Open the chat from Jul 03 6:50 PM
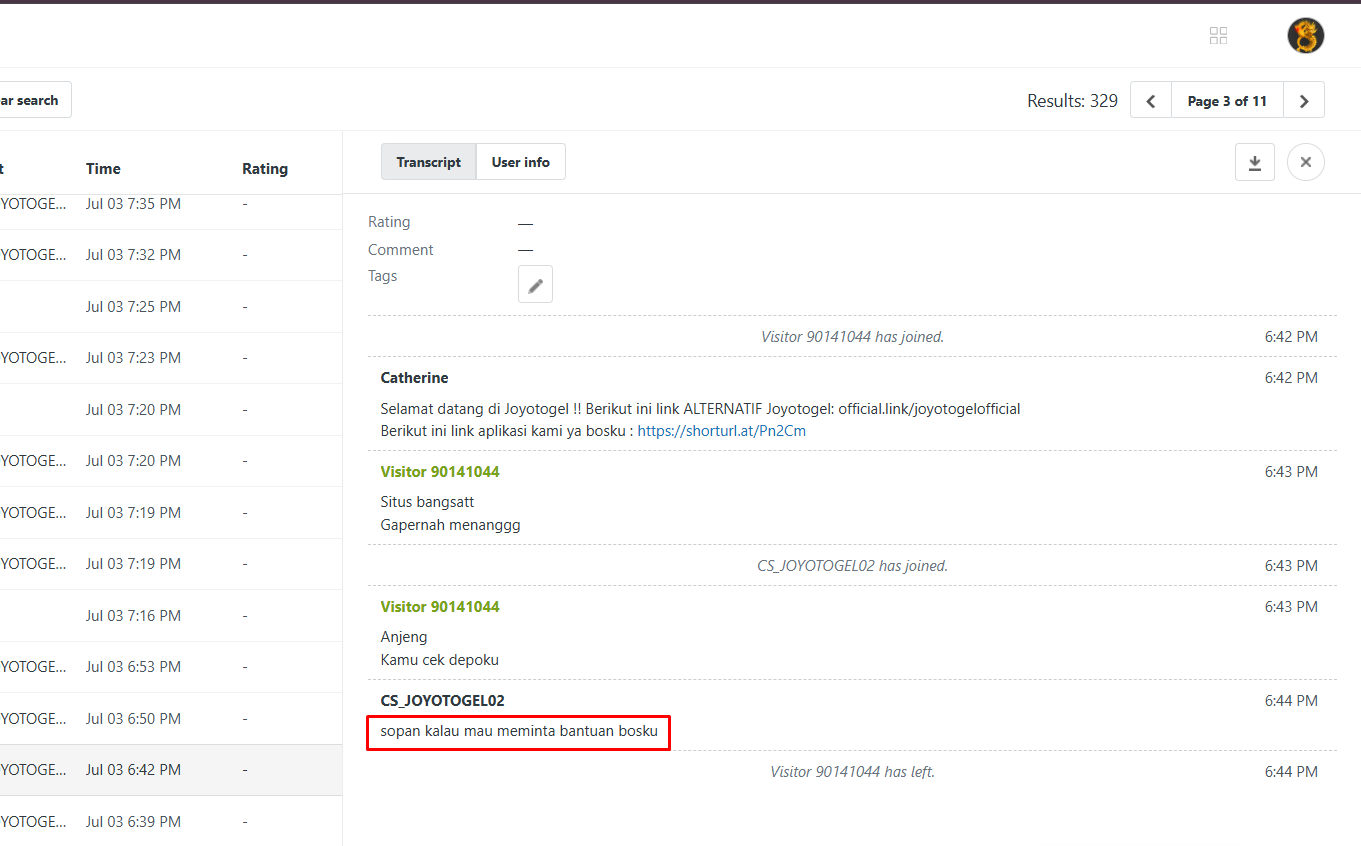 coord(171,719)
